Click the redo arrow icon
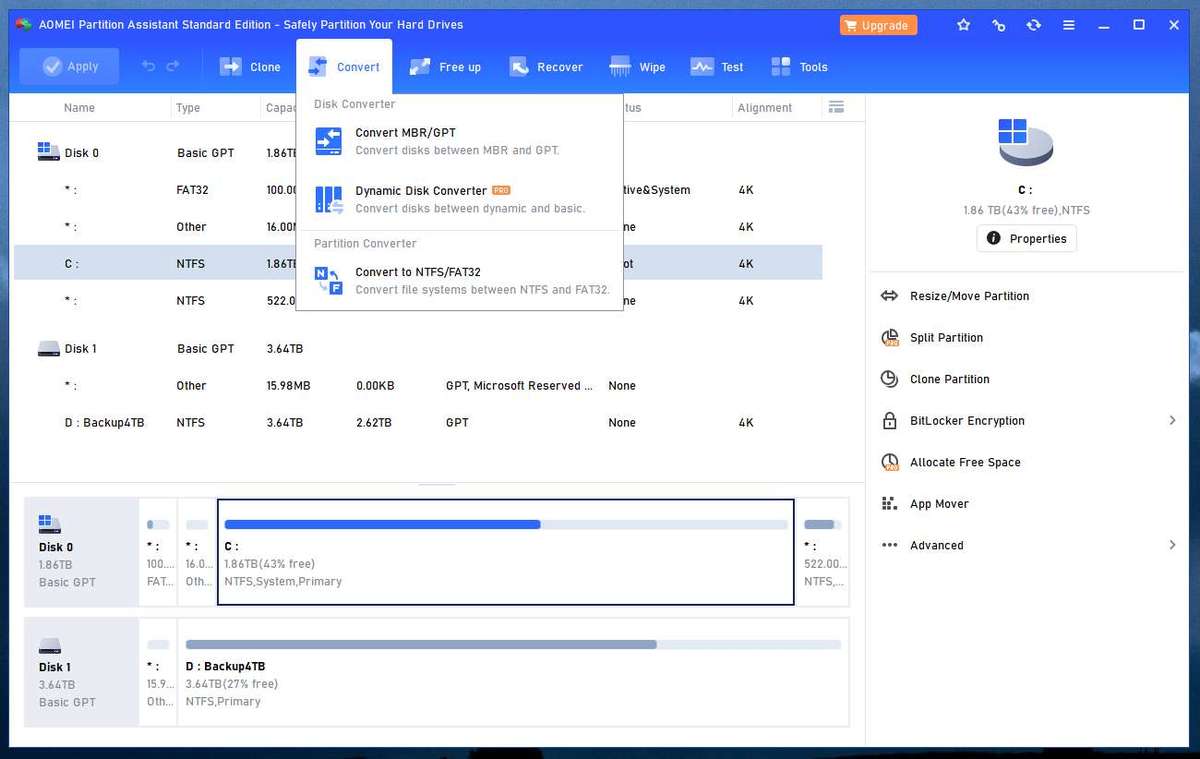 (x=173, y=67)
